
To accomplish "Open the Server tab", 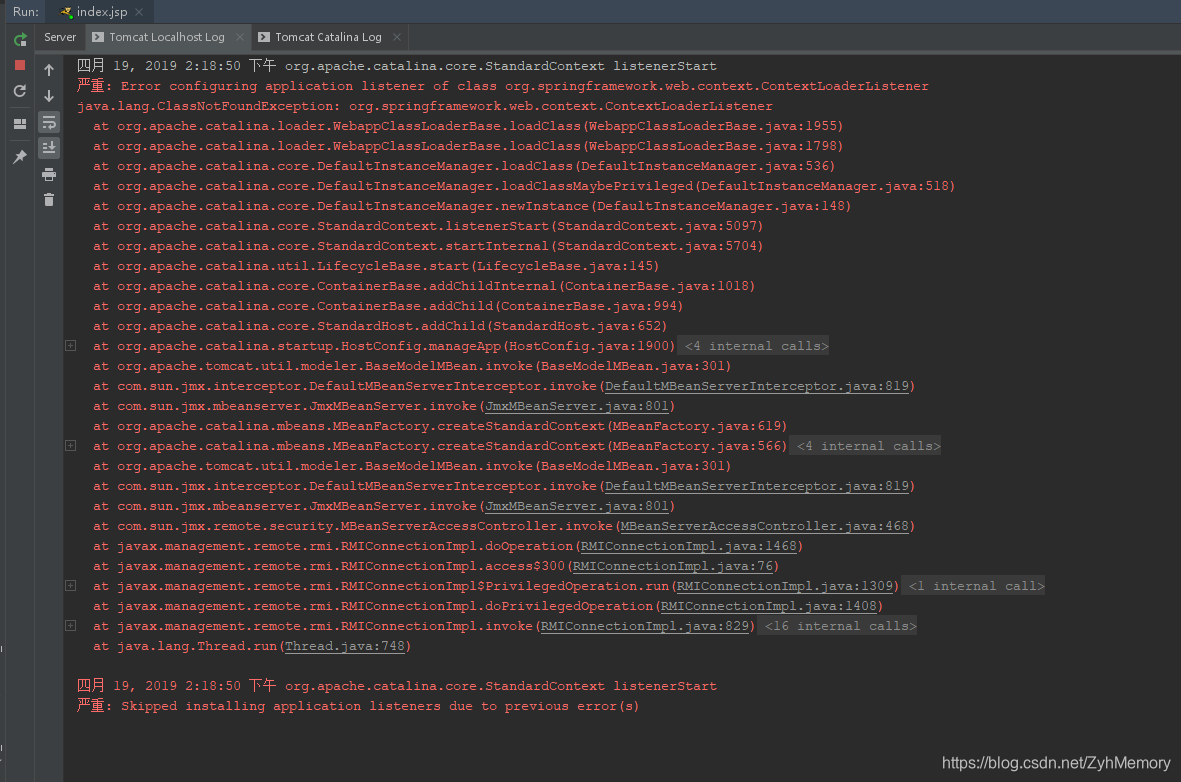I will tap(60, 37).
